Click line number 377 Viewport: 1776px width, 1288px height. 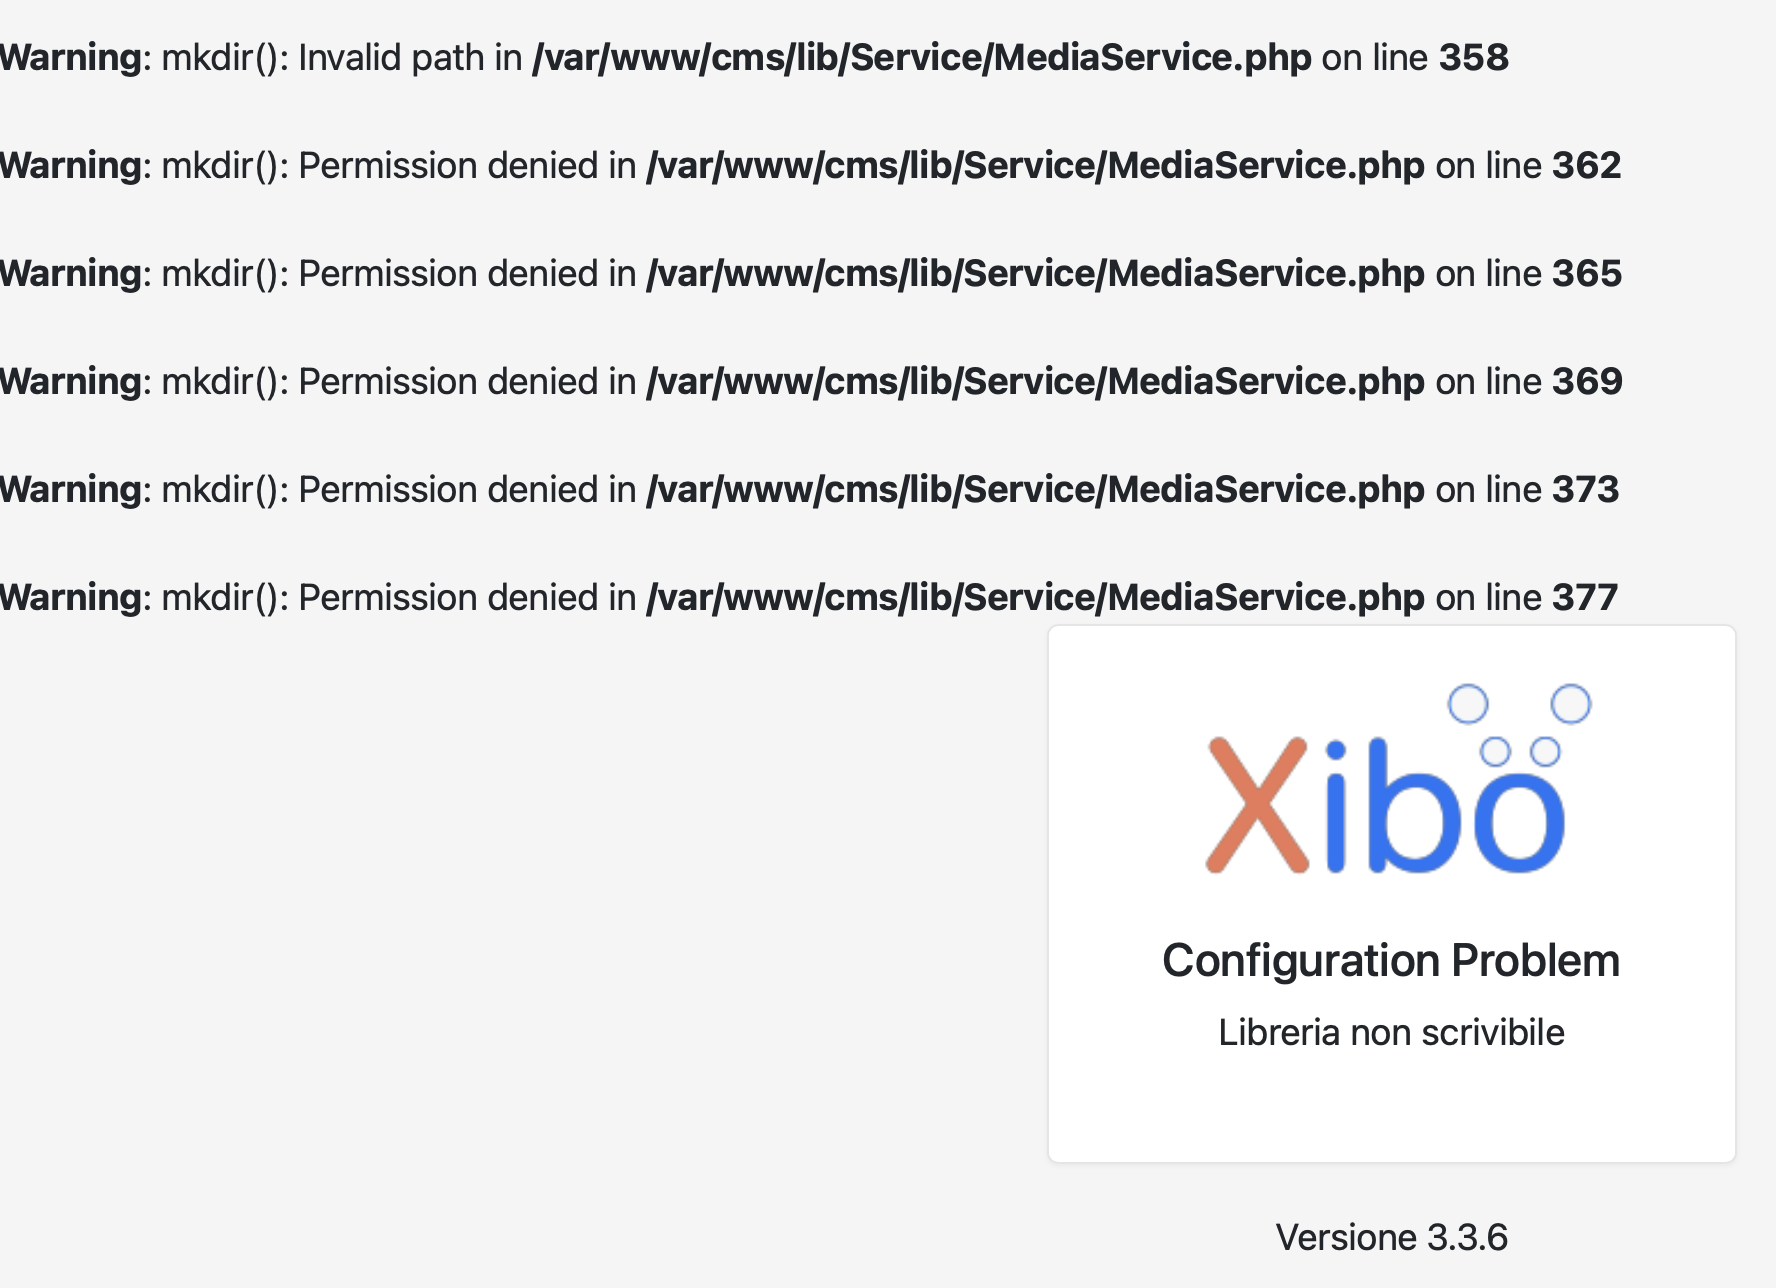1585,598
